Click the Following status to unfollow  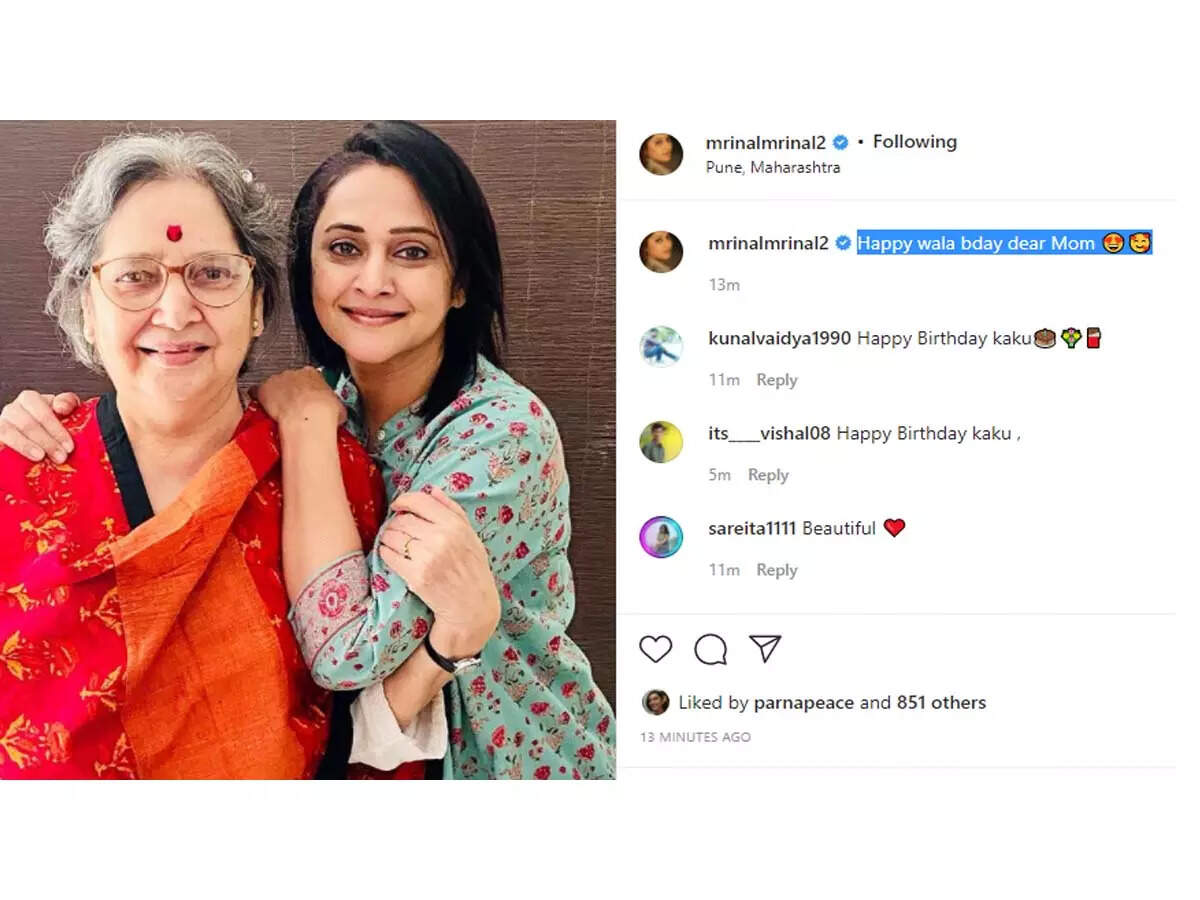pos(915,141)
